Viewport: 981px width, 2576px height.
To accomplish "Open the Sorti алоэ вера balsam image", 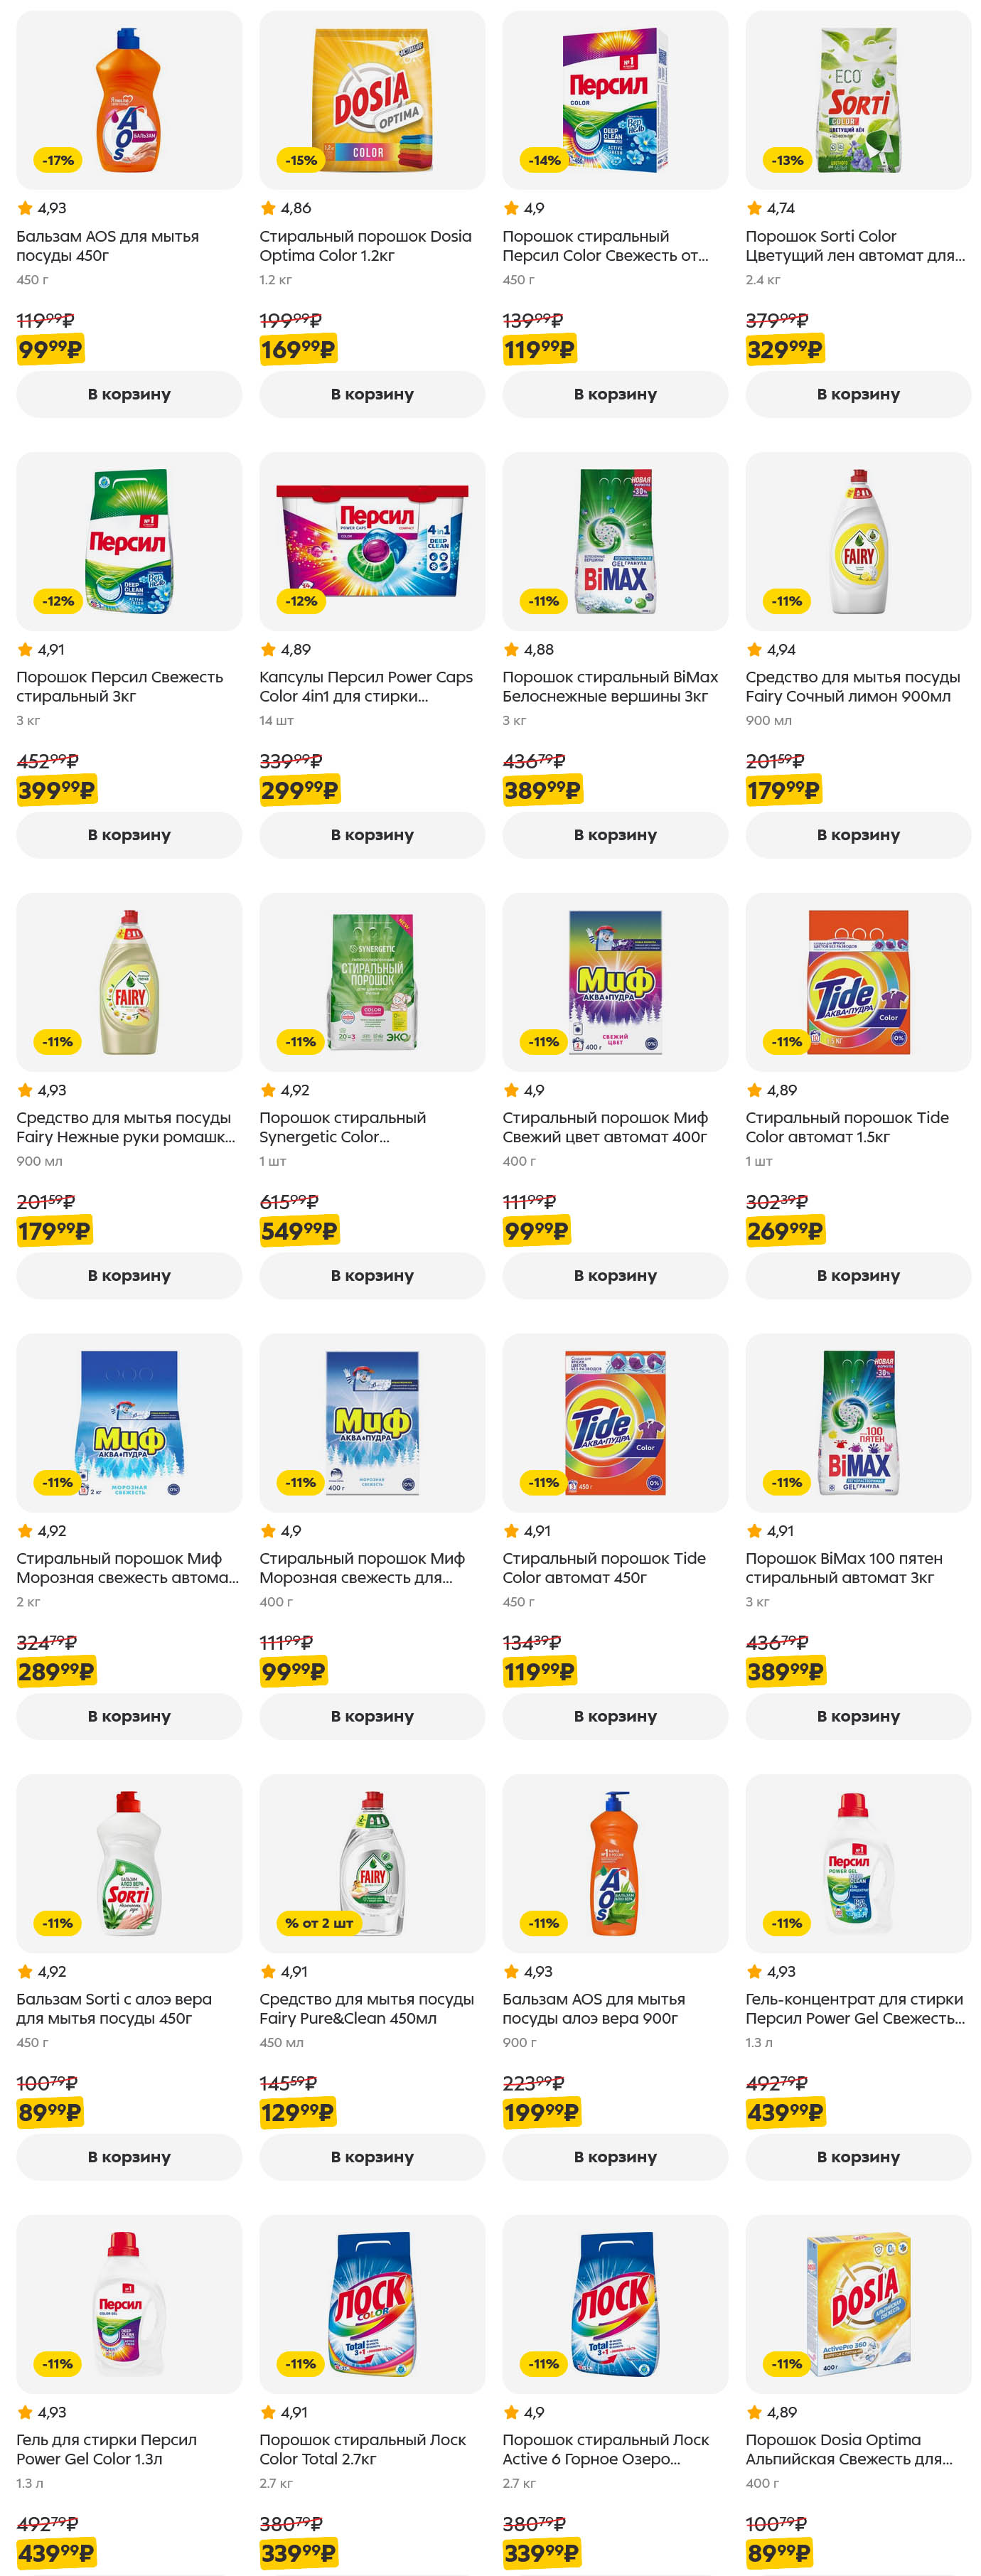I will 129,1862.
